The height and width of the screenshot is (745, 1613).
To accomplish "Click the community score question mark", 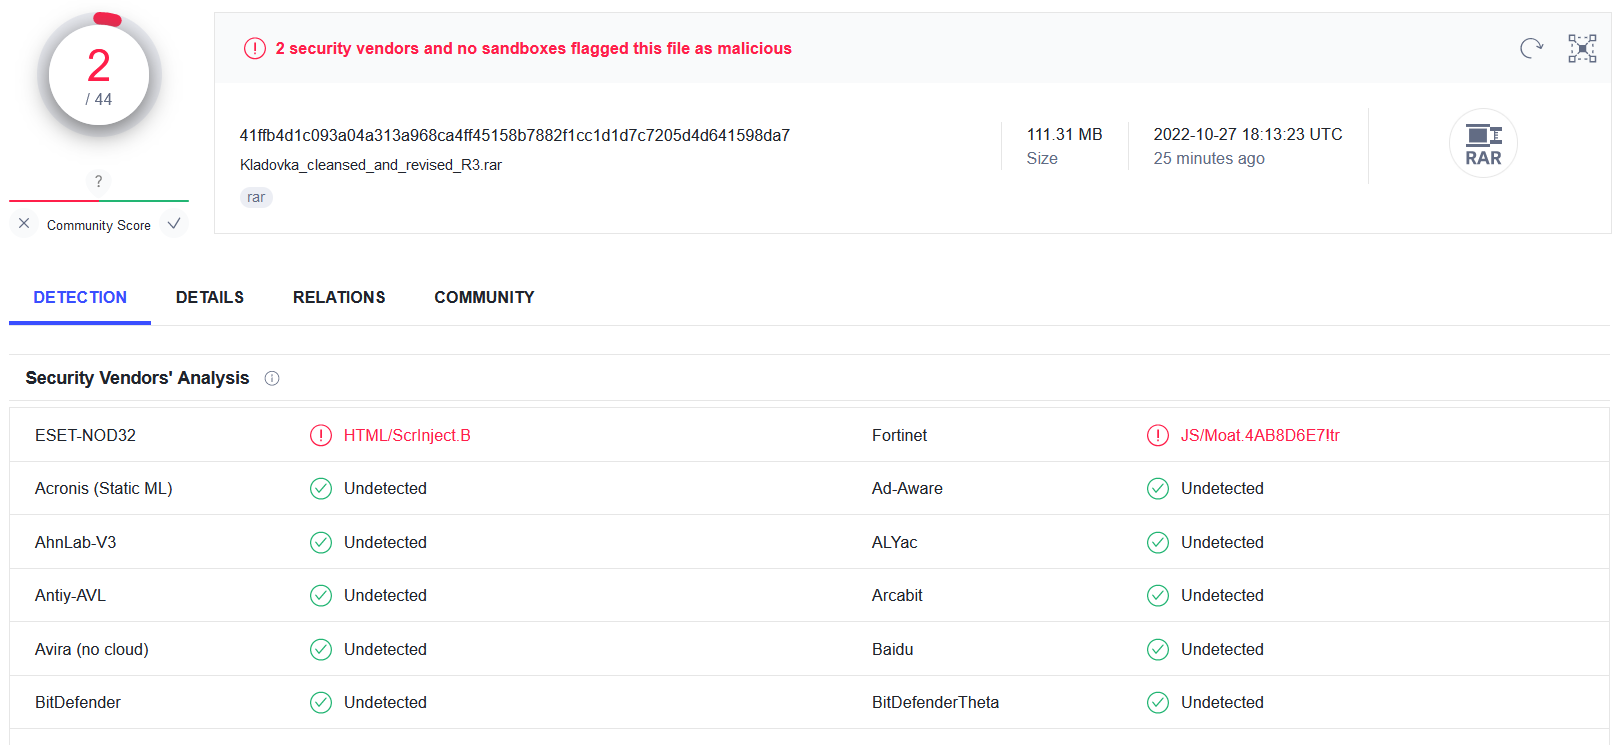I will (x=98, y=181).
